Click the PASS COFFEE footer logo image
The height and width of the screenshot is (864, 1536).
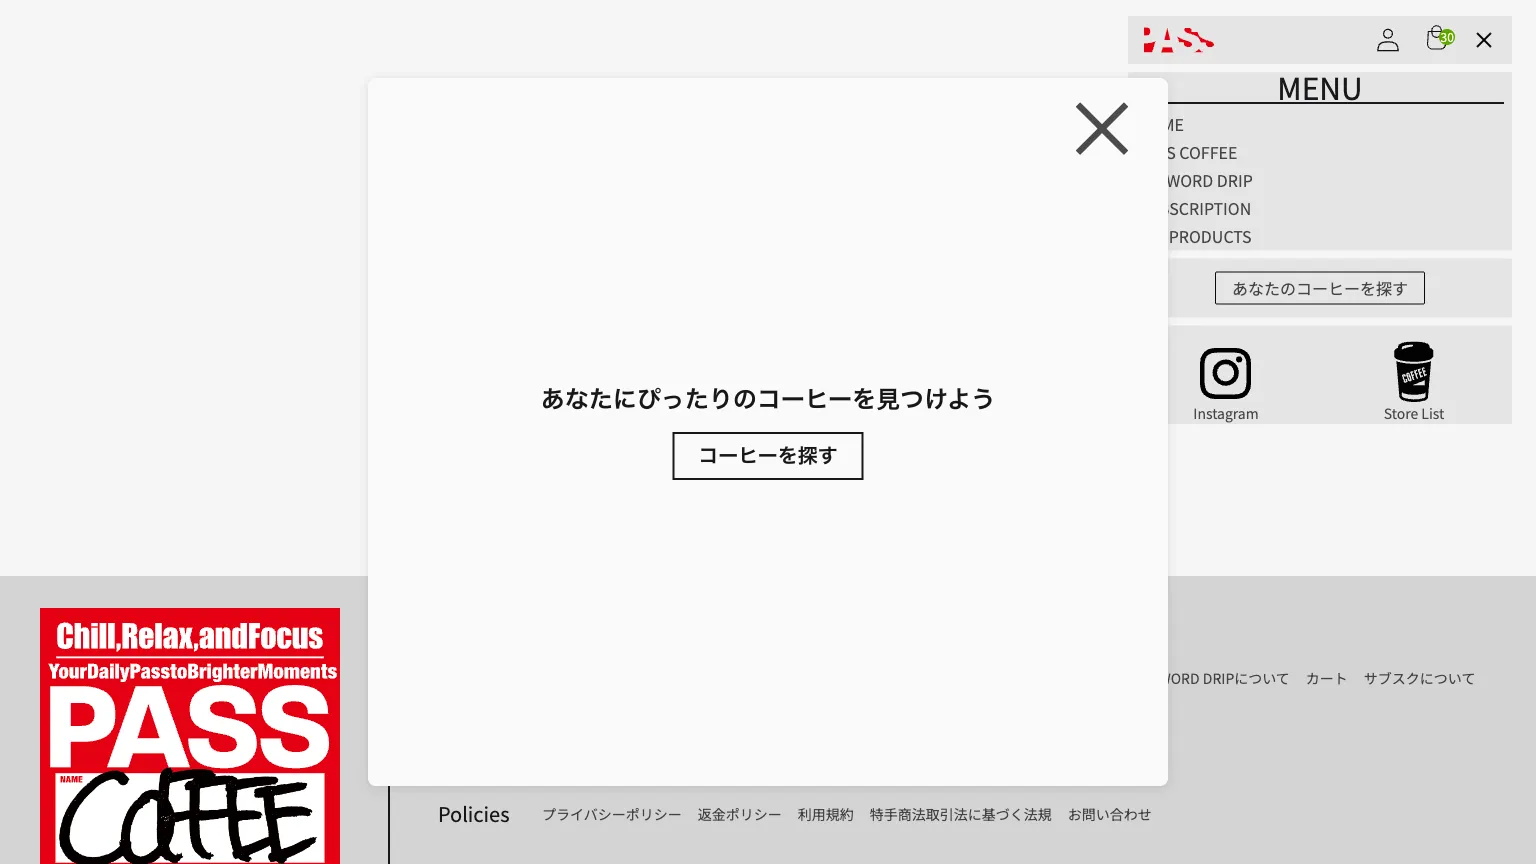(x=190, y=735)
